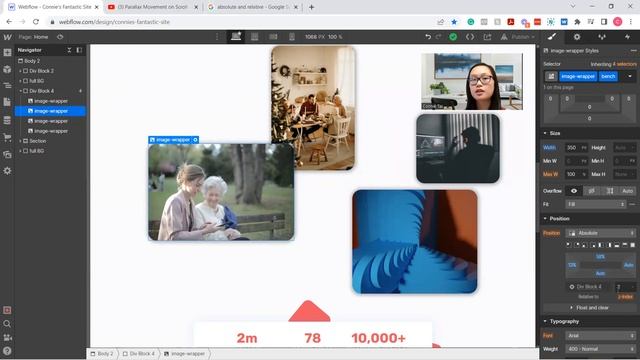This screenshot has width=640, height=360.
Task: Open the Symbols cube panel
Action: pos(7,69)
